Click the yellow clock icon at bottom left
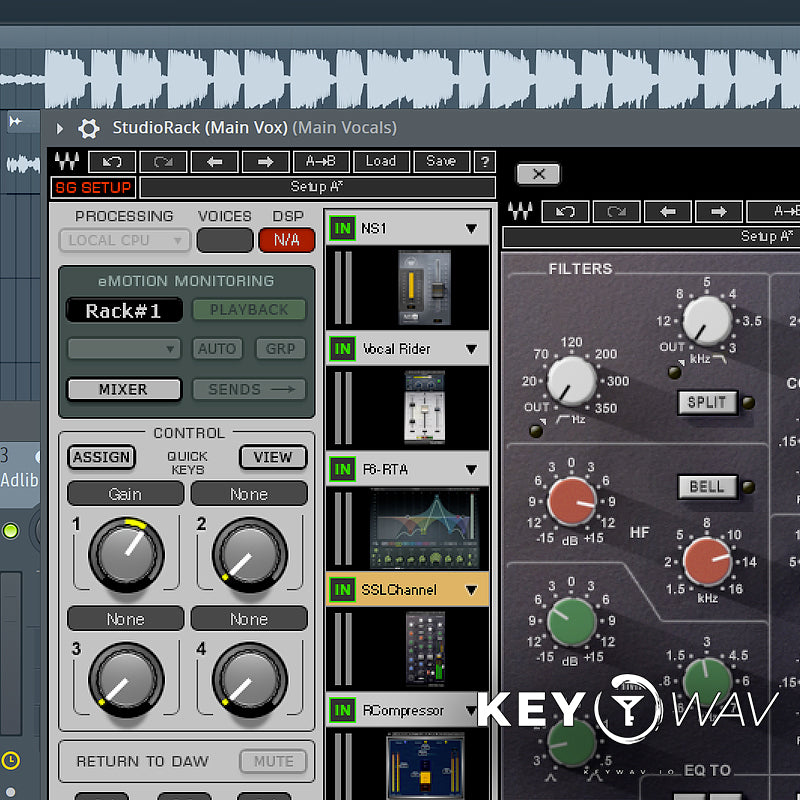This screenshot has width=800, height=800. (10, 760)
